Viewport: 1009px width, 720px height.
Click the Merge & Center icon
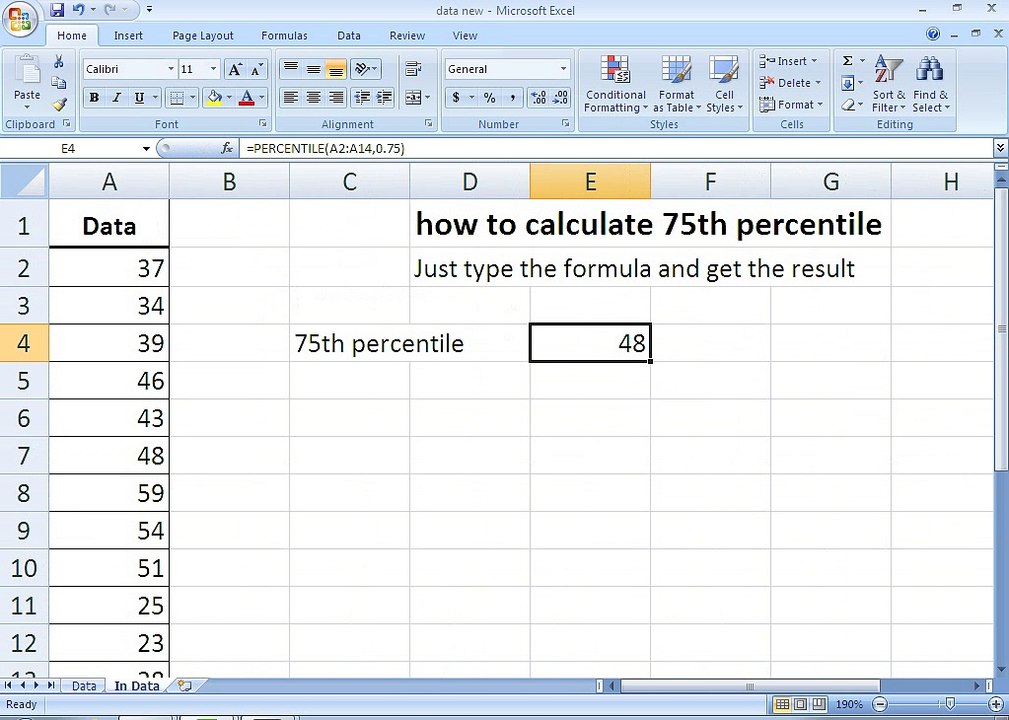[x=412, y=98]
